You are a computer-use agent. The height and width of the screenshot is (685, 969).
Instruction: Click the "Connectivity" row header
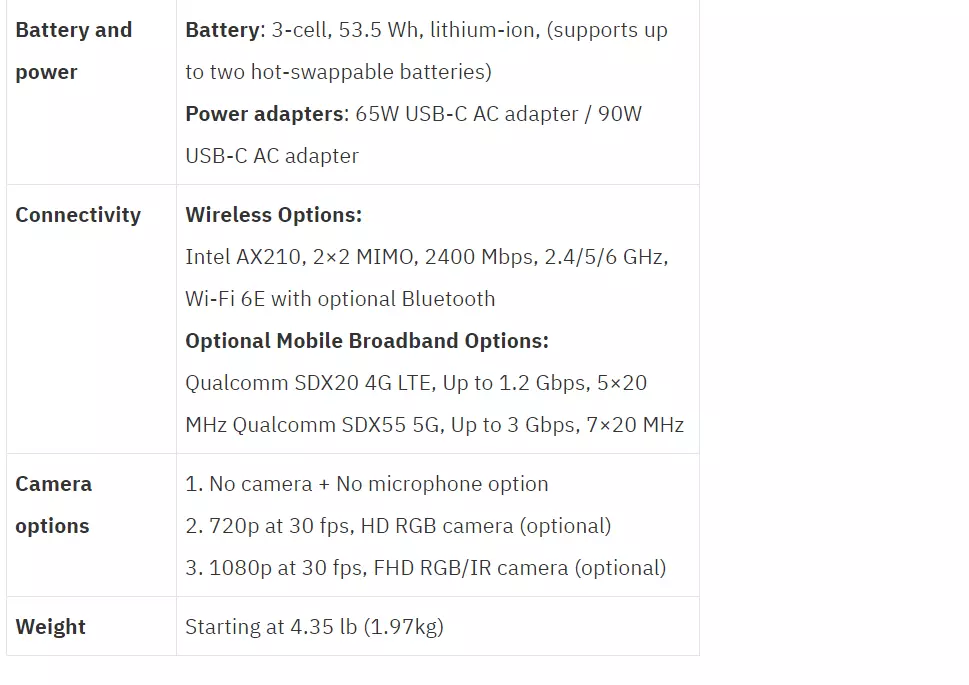pos(78,215)
